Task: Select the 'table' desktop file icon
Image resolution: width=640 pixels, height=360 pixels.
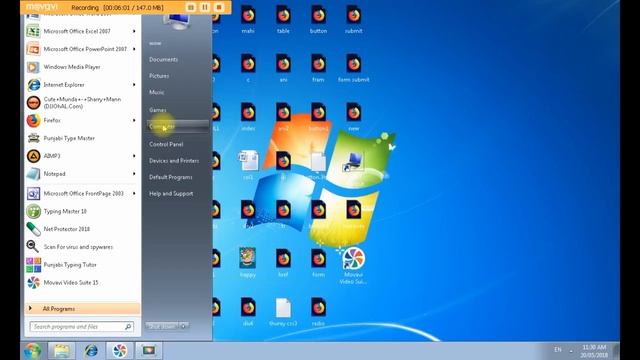Action: pos(283,20)
